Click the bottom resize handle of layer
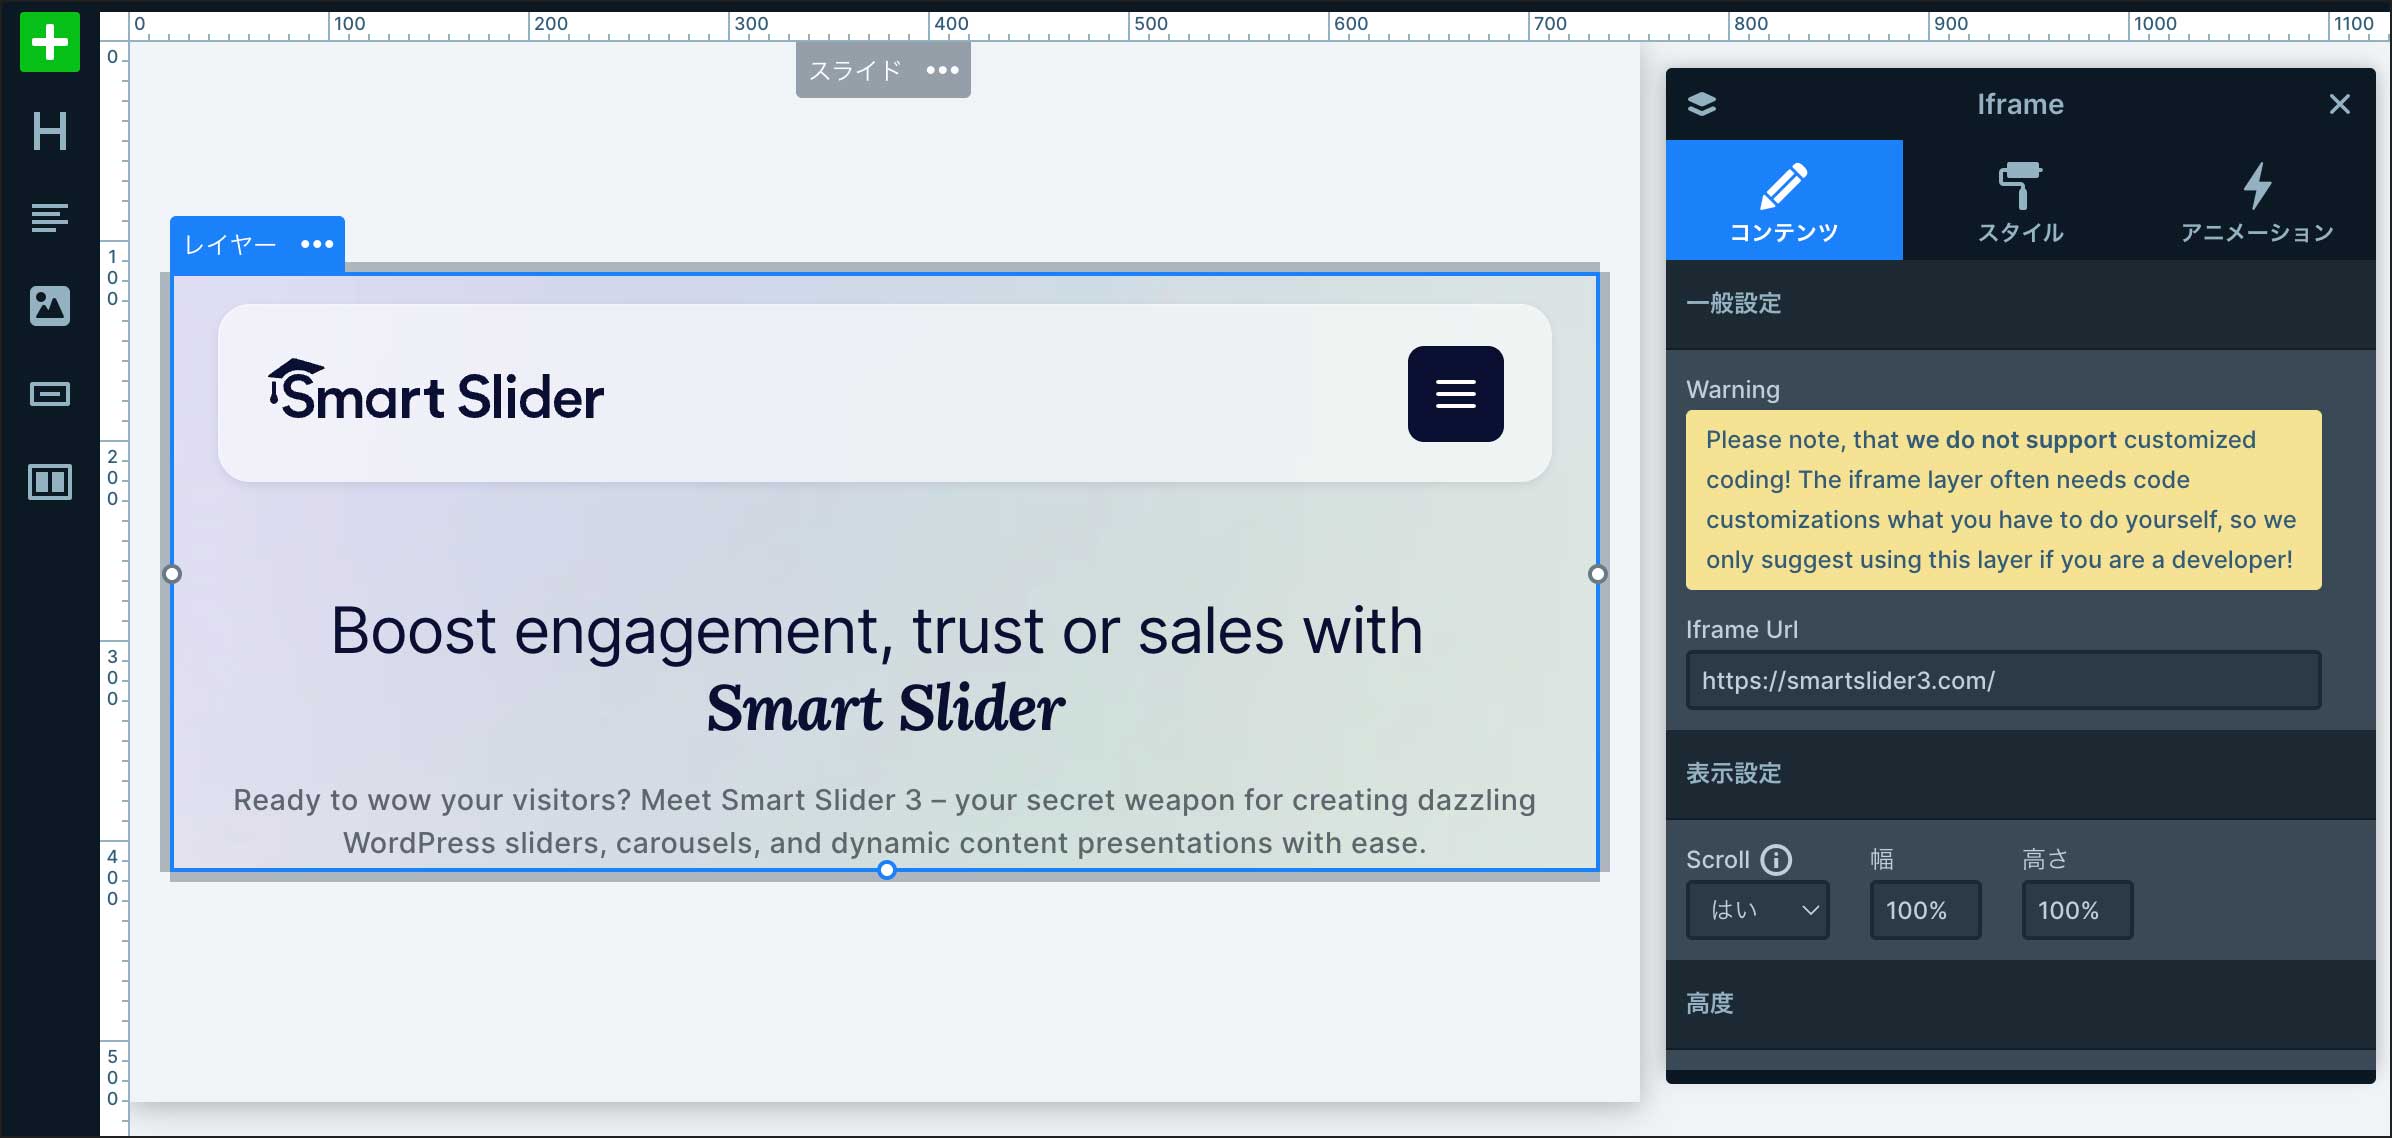The height and width of the screenshot is (1138, 2392). tap(886, 870)
